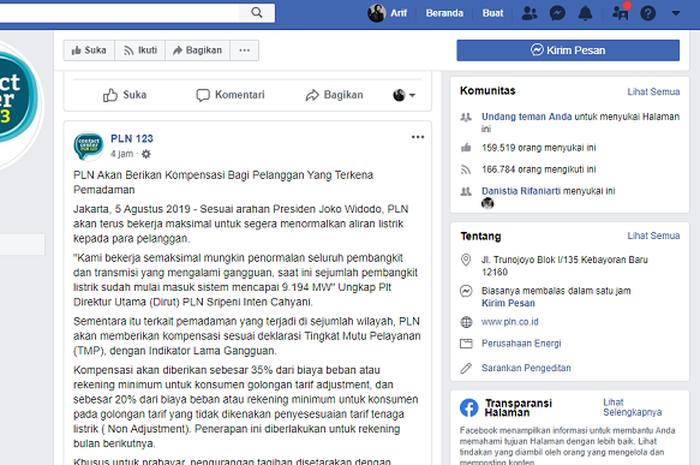Image resolution: width=700 pixels, height=465 pixels.
Task: Click the location pin icon in Tentang
Action: click(x=466, y=260)
